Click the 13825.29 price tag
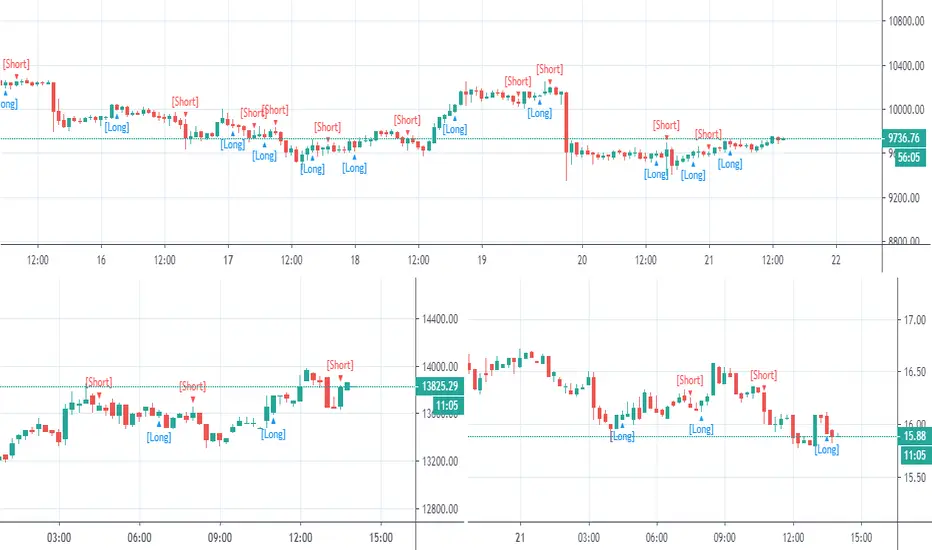932x550 pixels. (440, 386)
